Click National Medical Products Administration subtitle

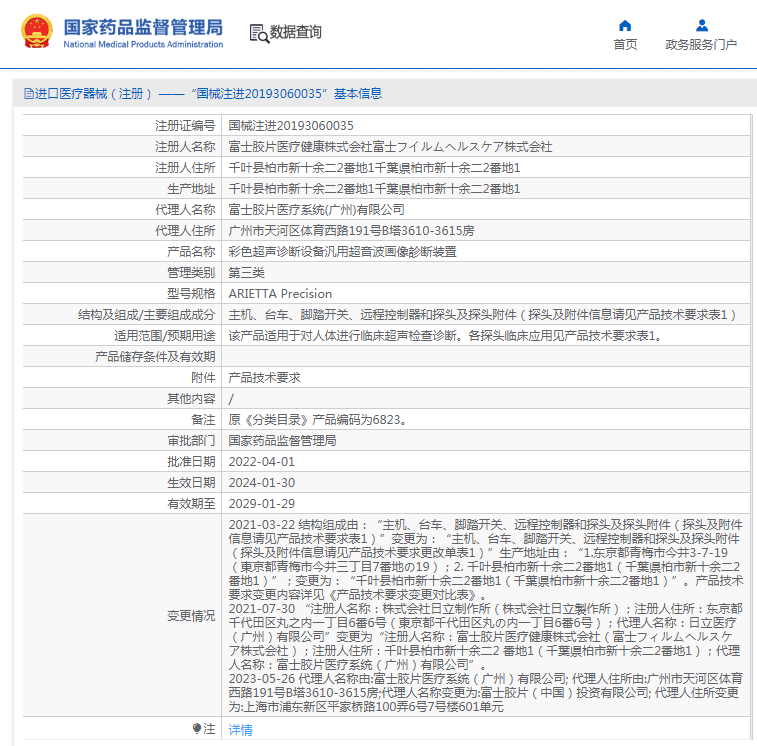143,44
